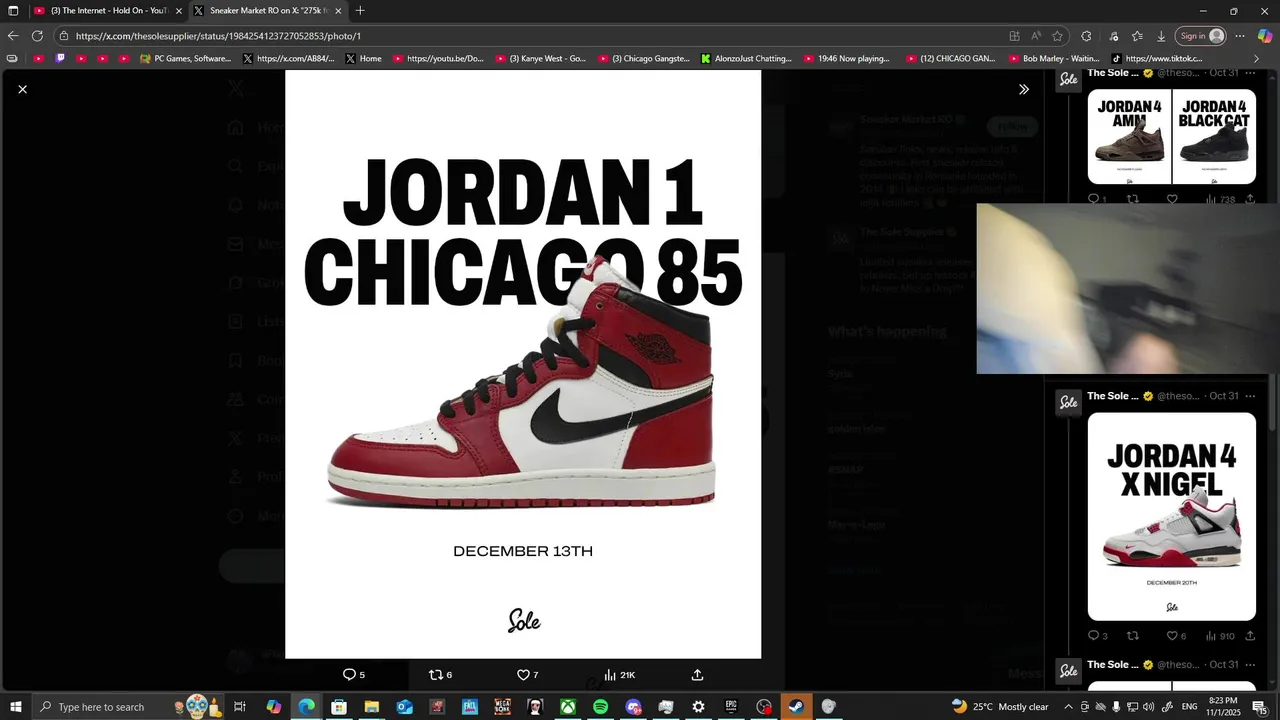1280x720 pixels.
Task: Collapse the side panel with double-chevron icon
Action: pyautogui.click(x=1023, y=89)
